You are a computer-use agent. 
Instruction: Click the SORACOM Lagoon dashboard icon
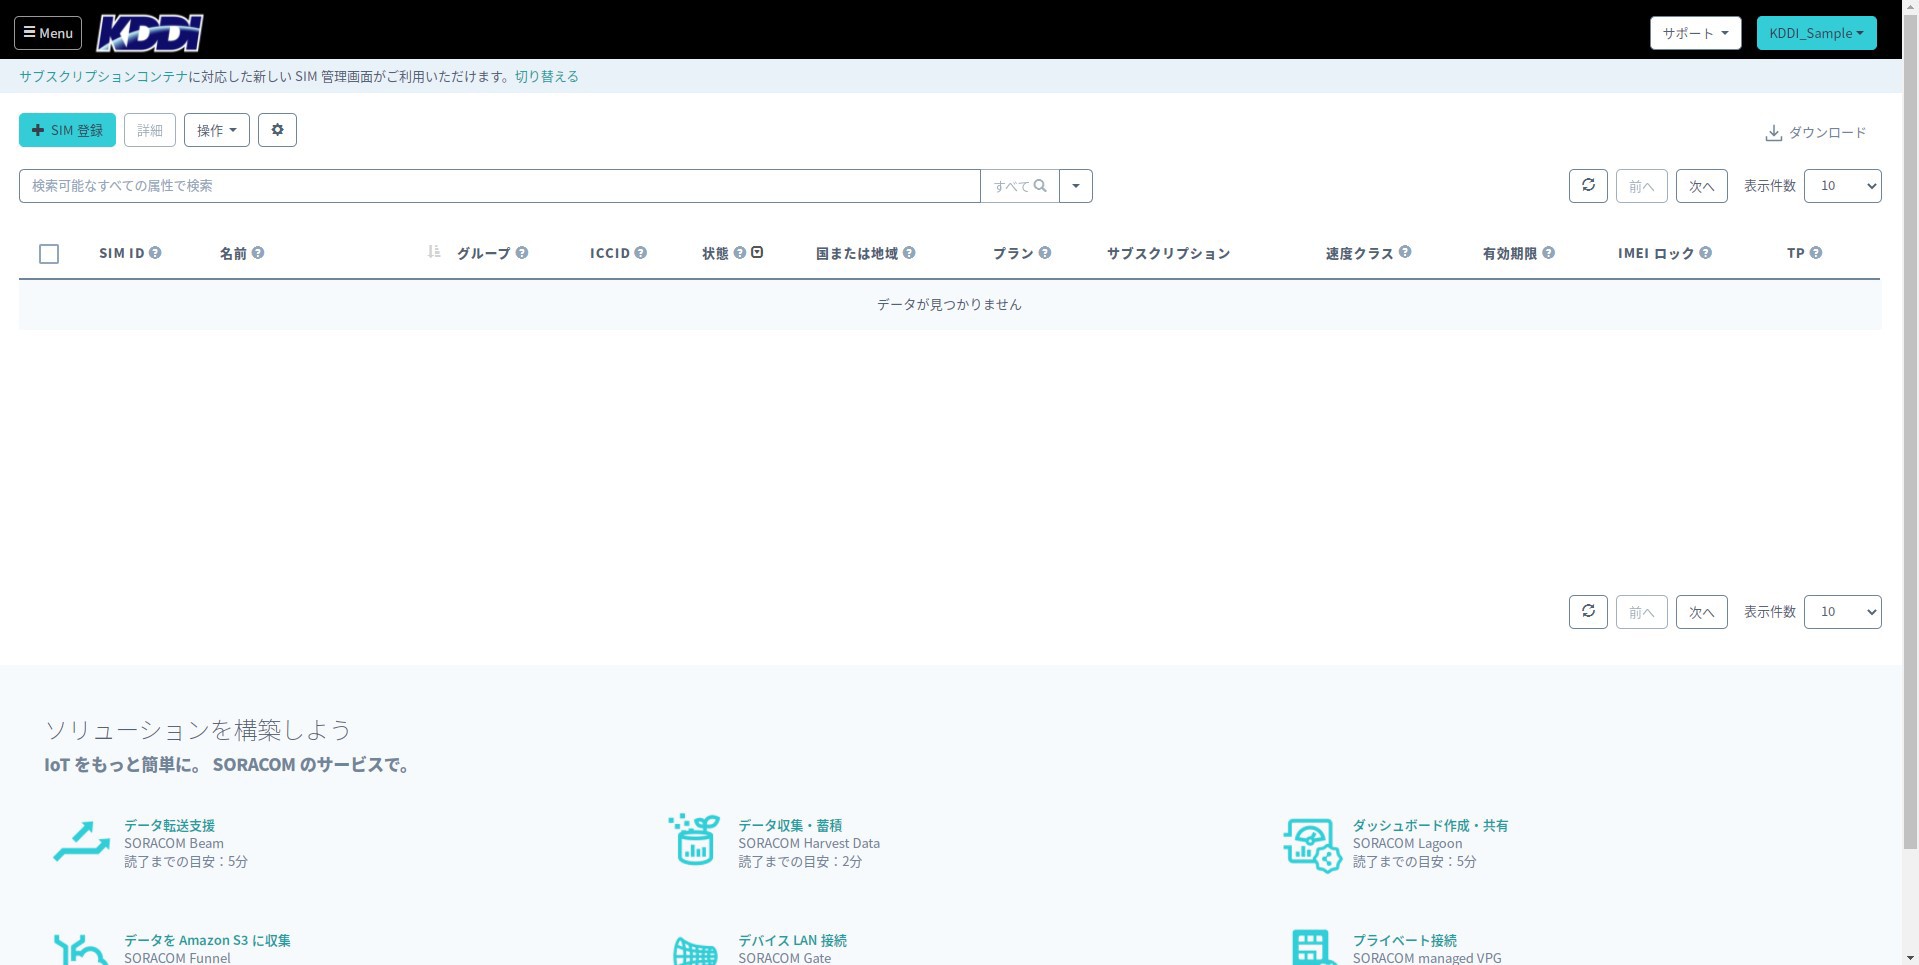pos(1312,845)
